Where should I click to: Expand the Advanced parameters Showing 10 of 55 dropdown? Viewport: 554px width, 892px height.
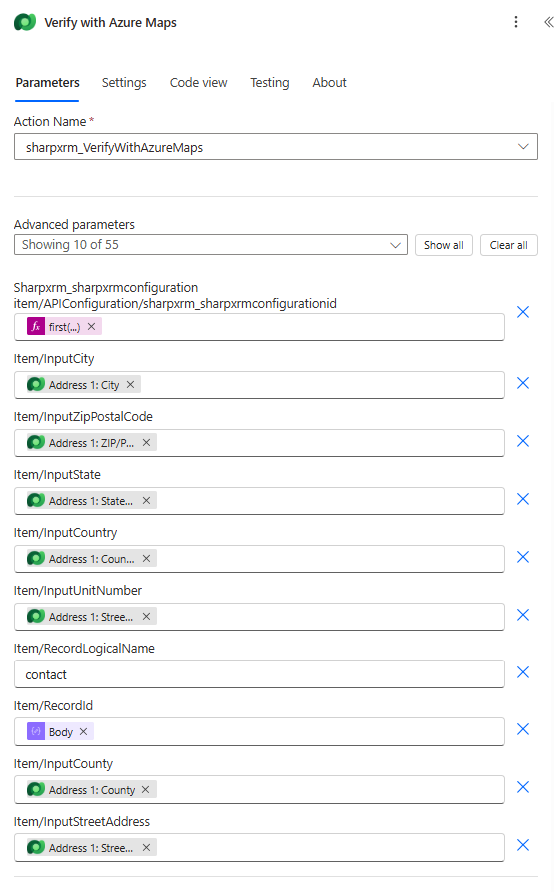pyautogui.click(x=210, y=245)
